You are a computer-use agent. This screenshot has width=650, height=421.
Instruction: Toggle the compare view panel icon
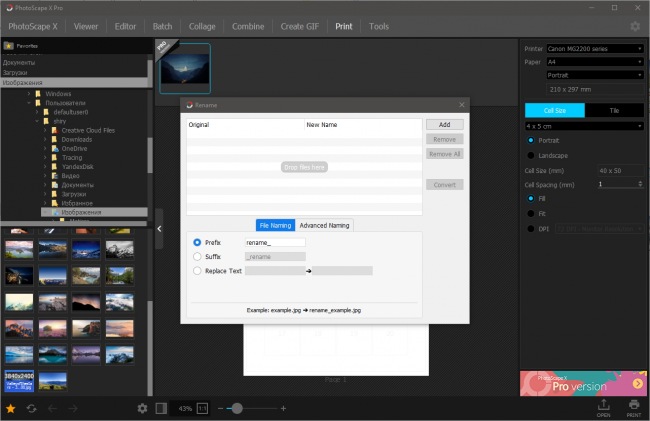[x=161, y=409]
